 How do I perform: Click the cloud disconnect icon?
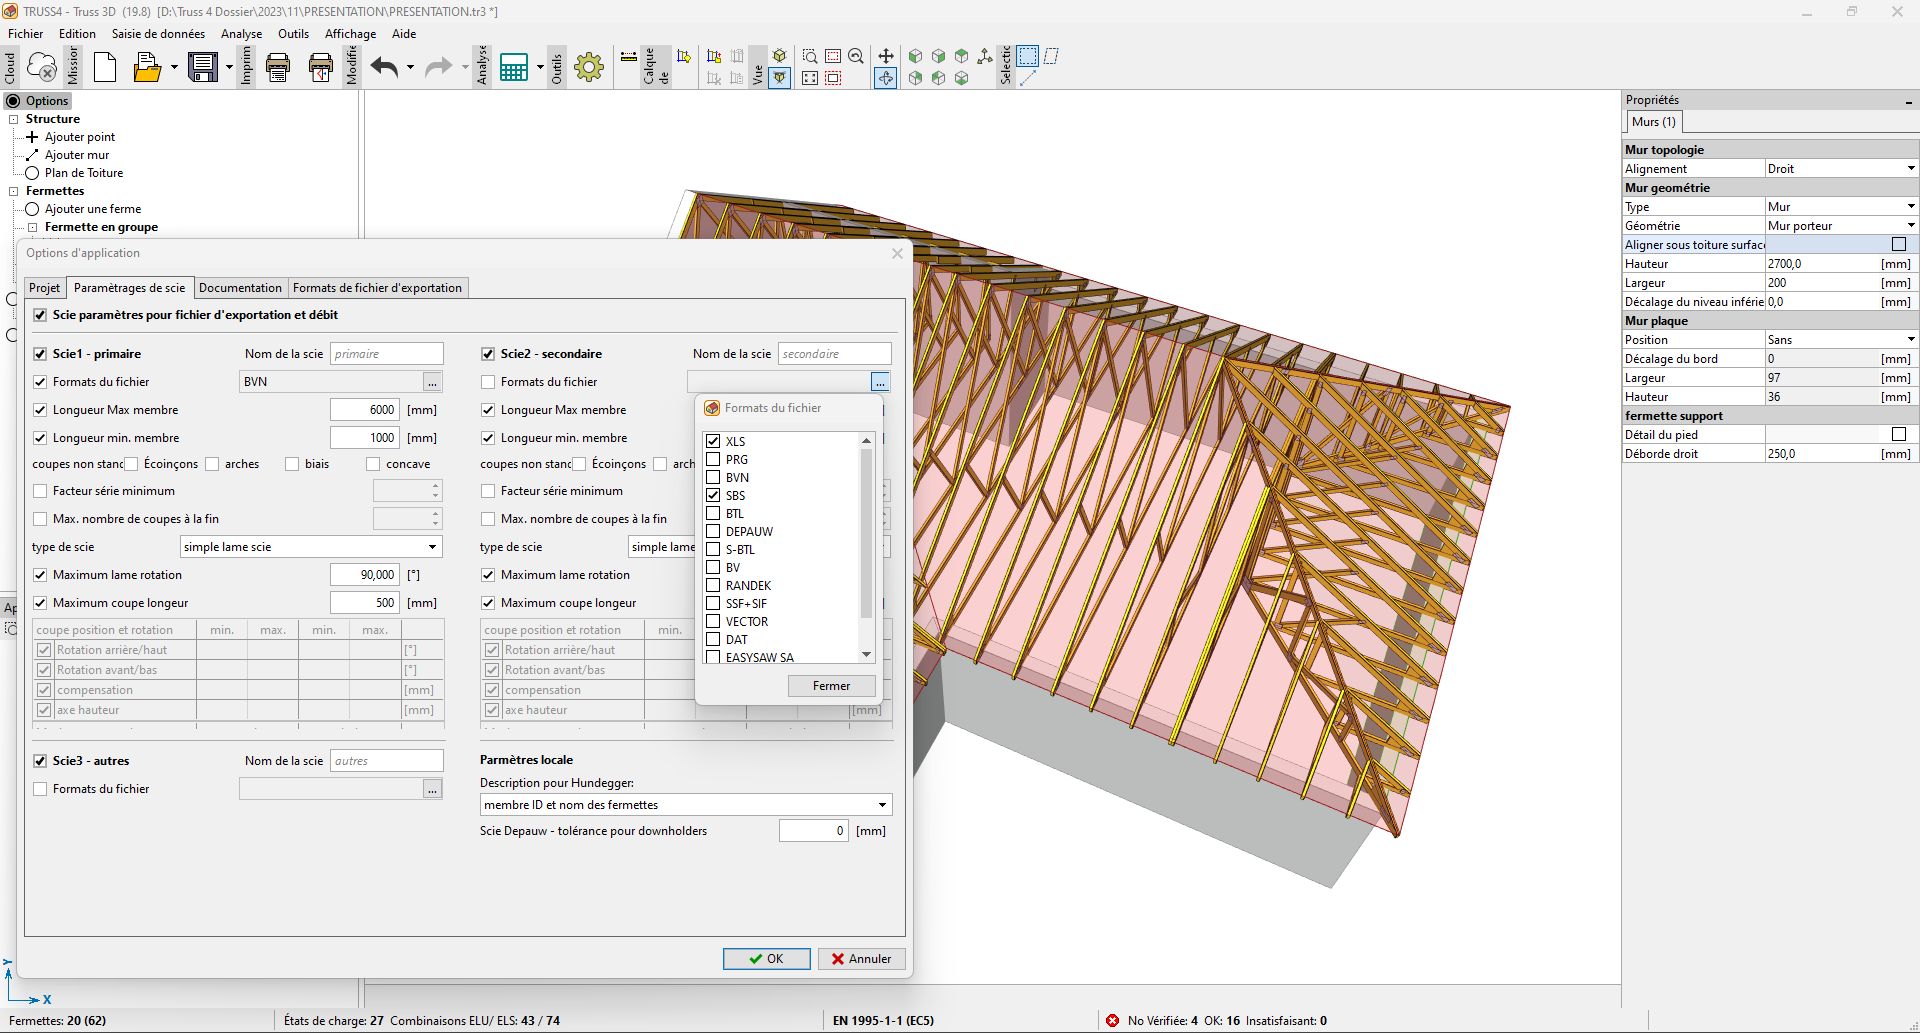42,67
